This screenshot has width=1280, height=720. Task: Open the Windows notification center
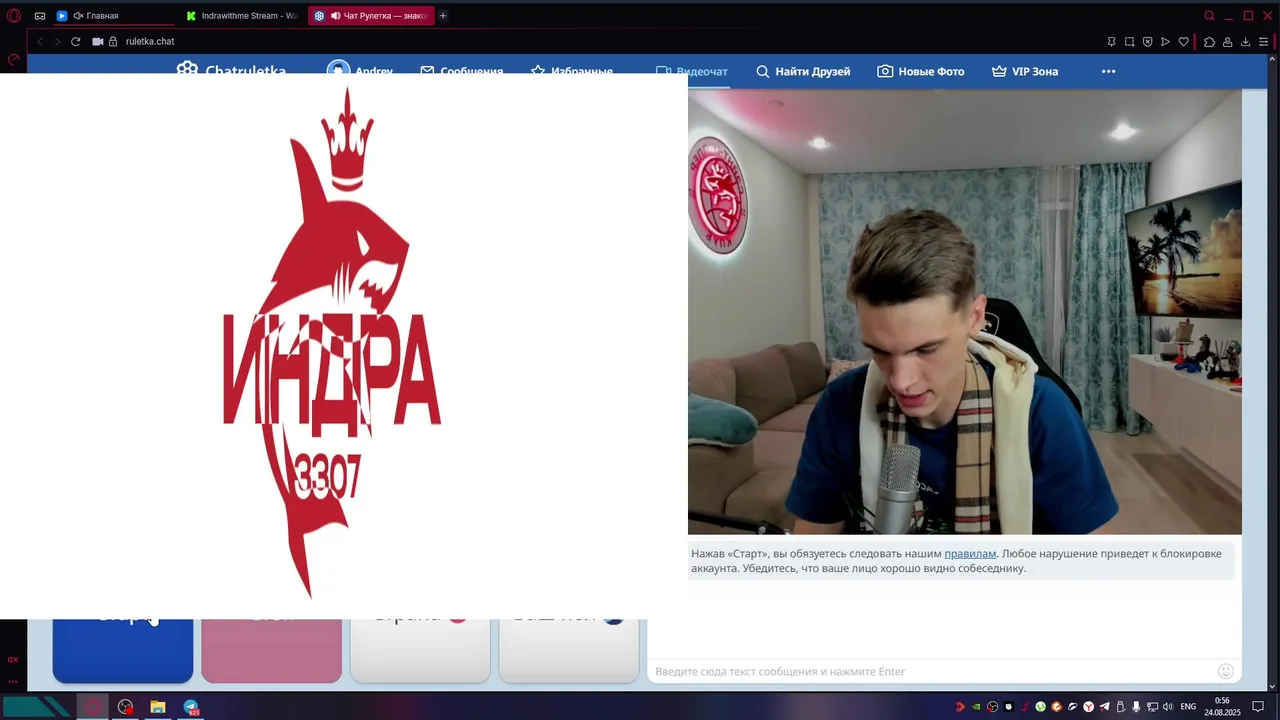tap(1258, 707)
